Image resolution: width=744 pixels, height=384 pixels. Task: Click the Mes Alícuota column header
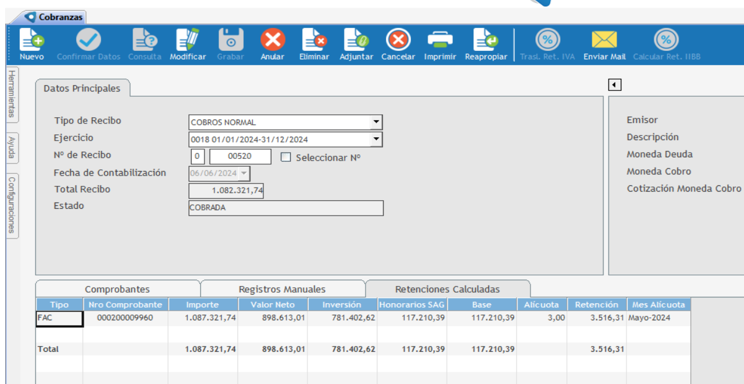coord(658,305)
